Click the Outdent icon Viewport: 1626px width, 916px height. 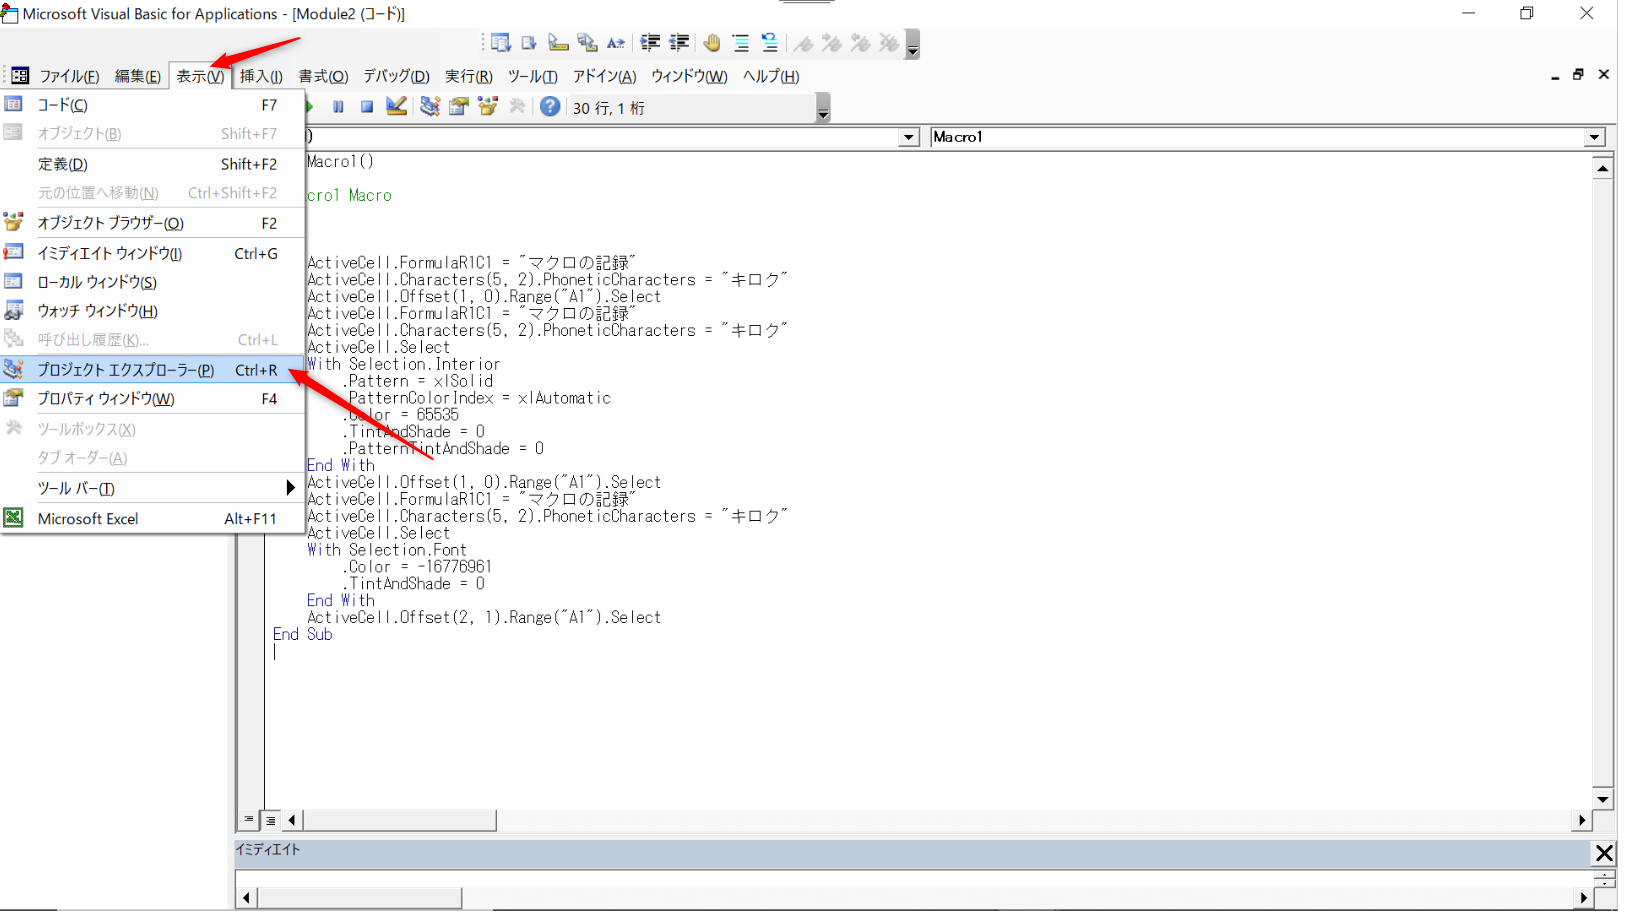(679, 43)
